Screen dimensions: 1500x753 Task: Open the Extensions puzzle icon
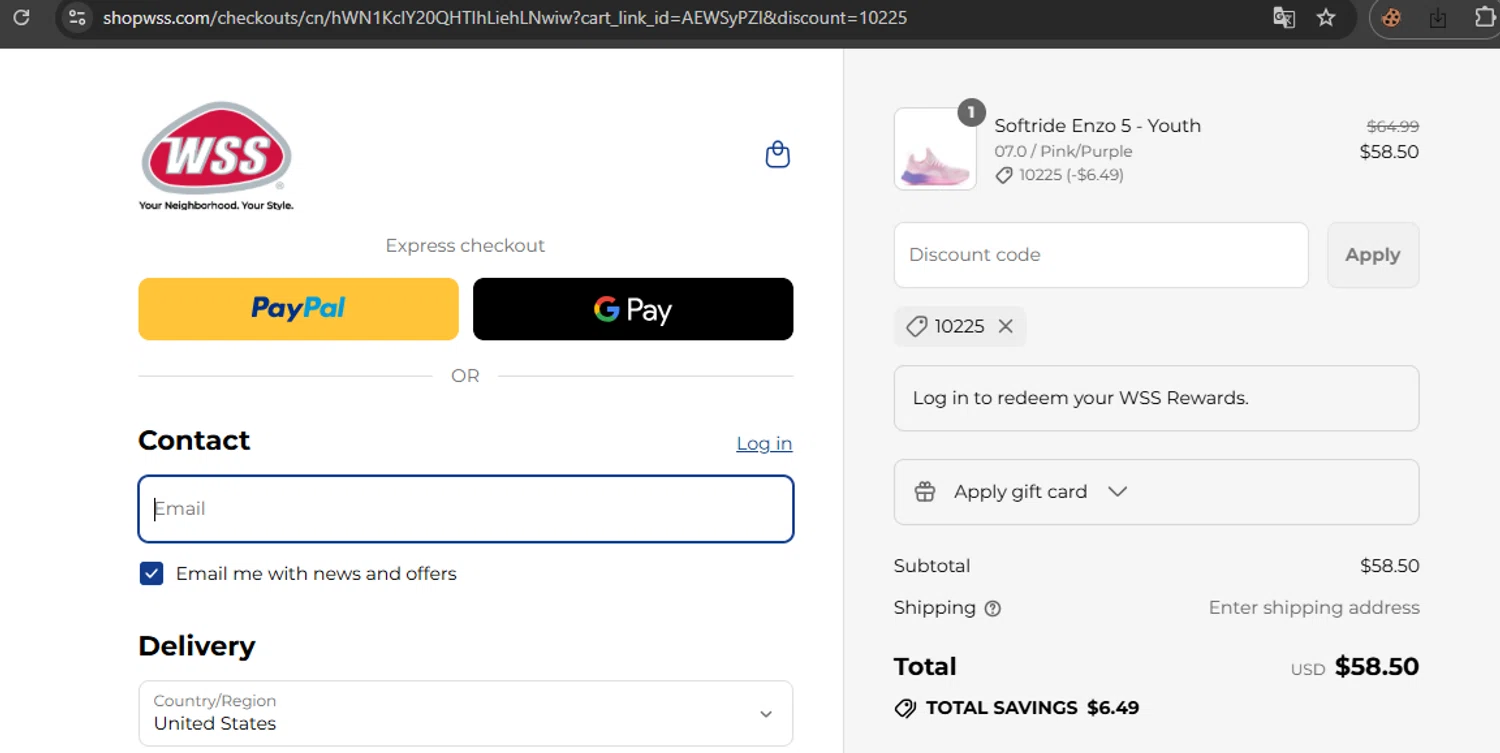(x=1485, y=17)
